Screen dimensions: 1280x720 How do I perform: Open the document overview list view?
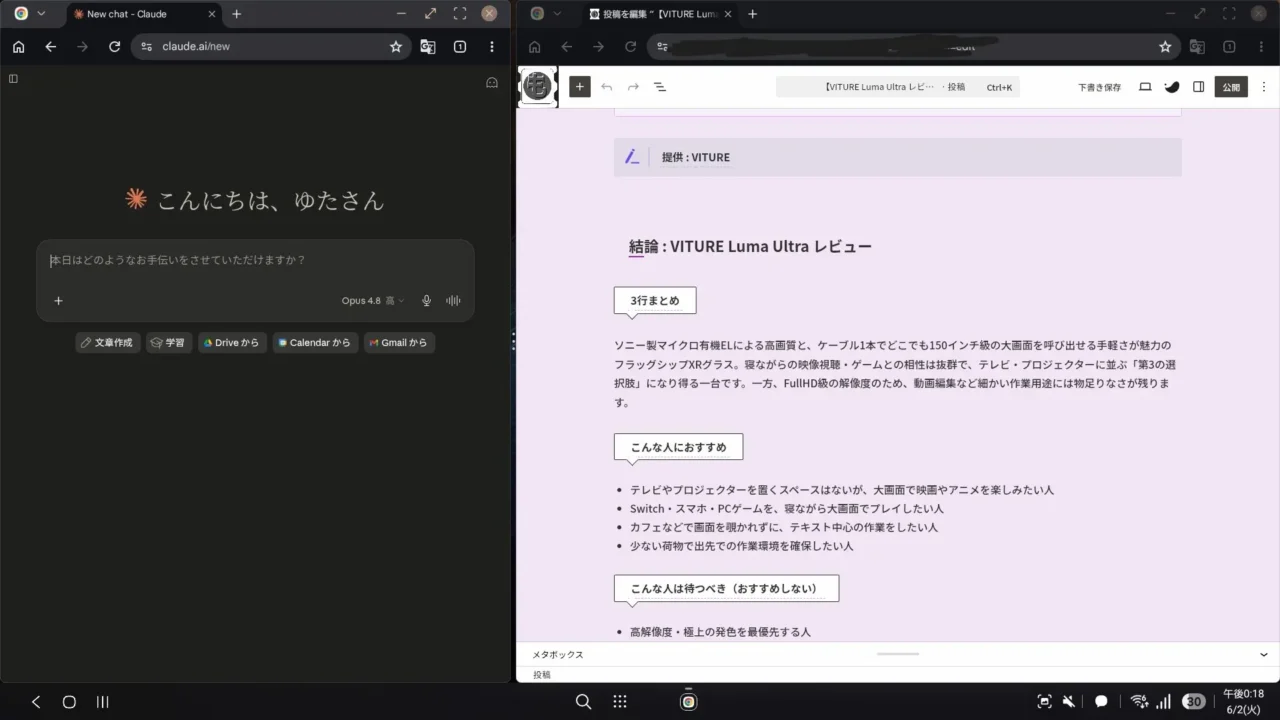point(660,87)
